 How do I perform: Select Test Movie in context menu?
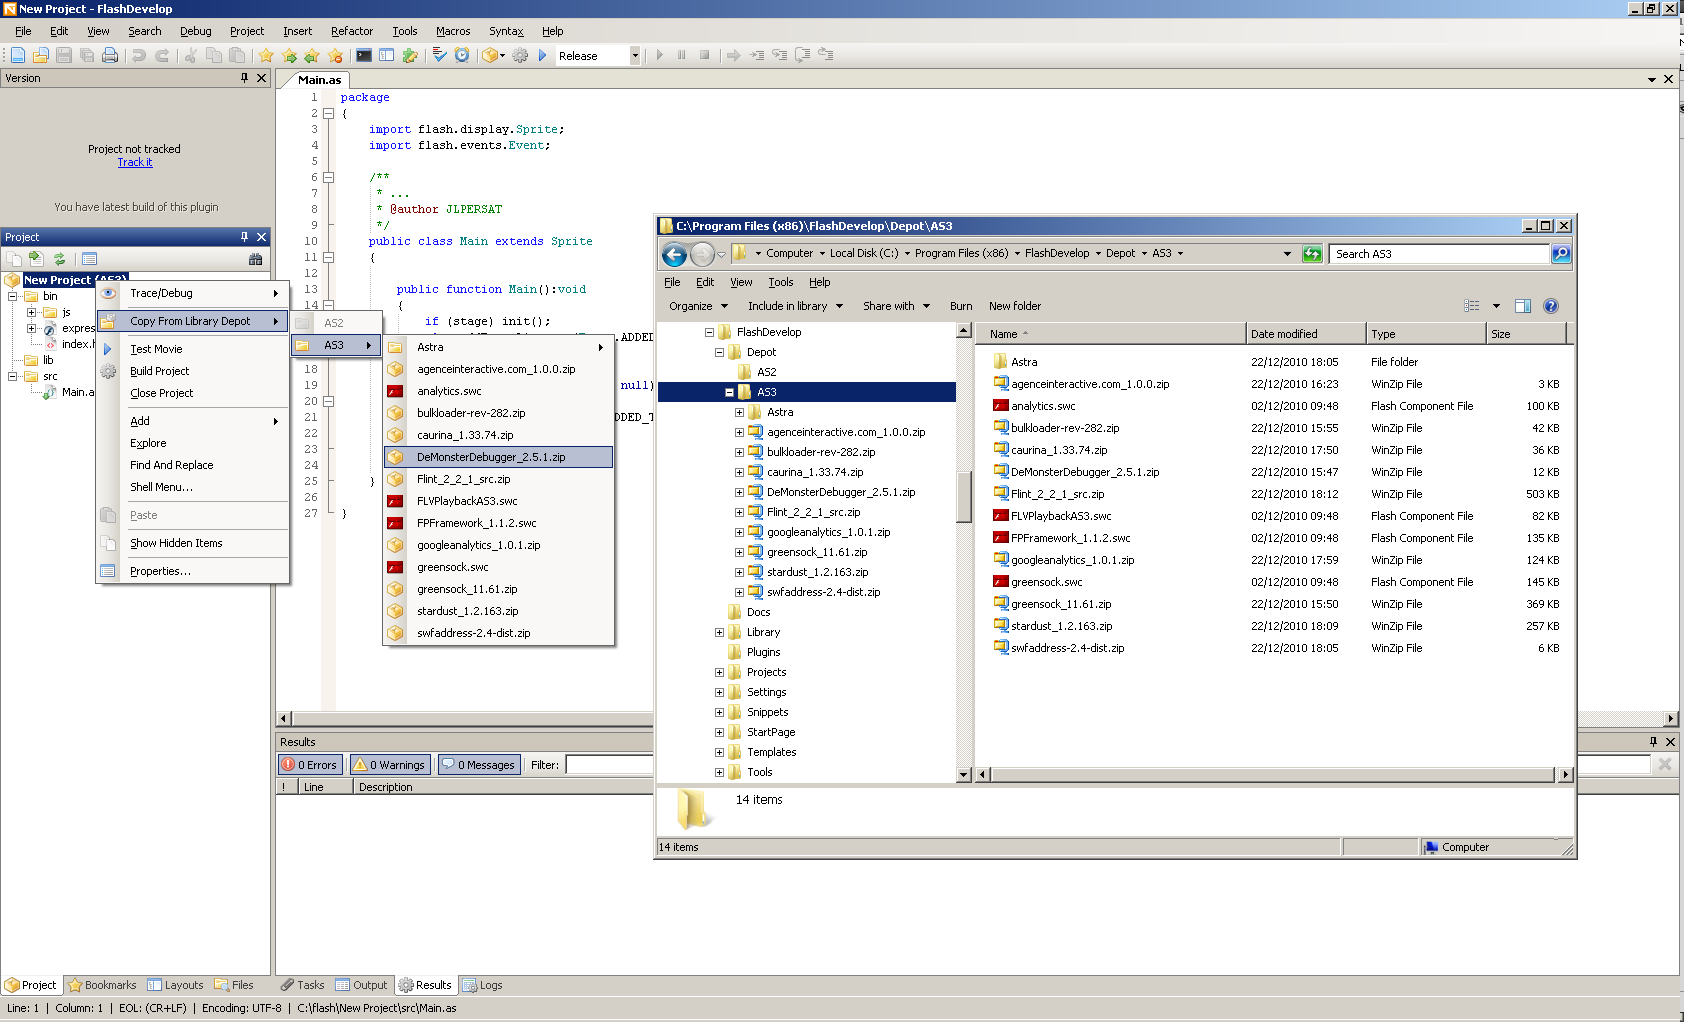pyautogui.click(x=192, y=349)
